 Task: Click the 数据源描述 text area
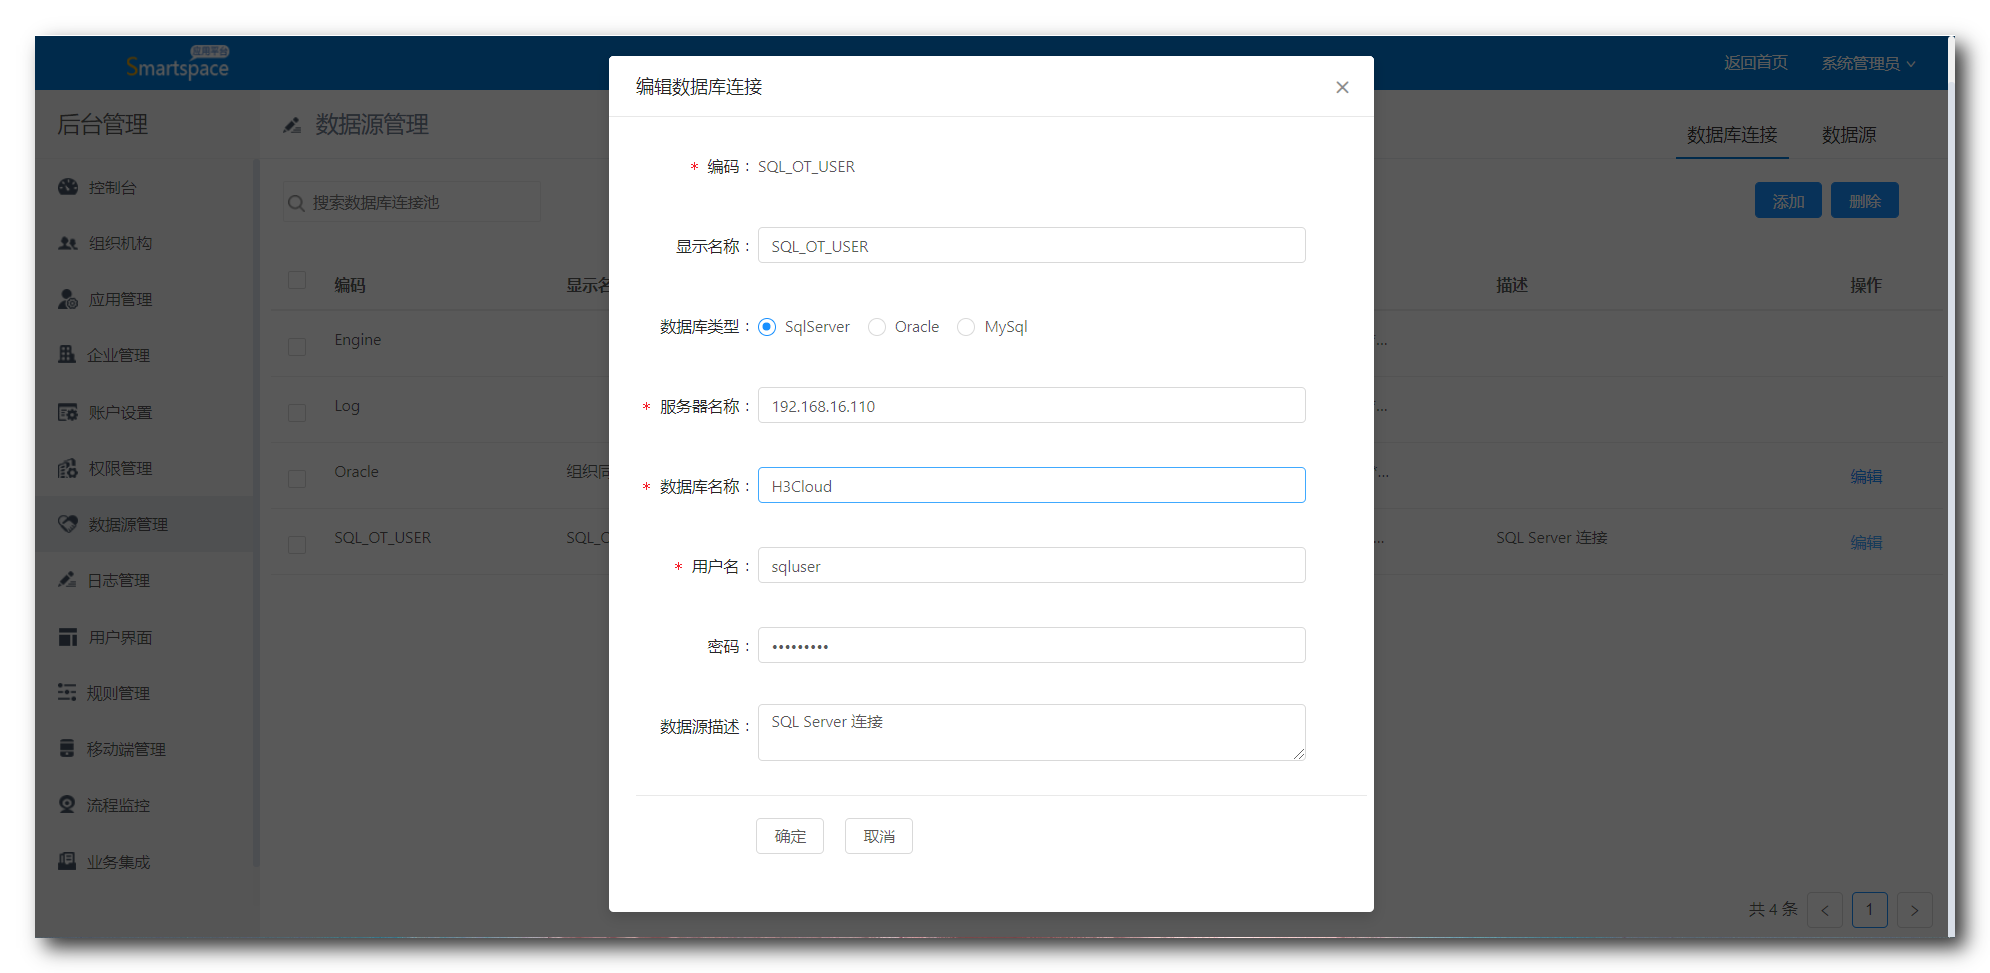(x=1032, y=732)
